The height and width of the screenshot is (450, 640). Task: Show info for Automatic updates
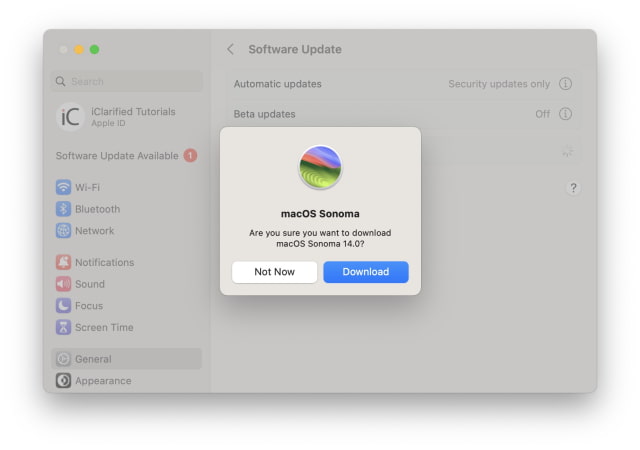pos(566,84)
